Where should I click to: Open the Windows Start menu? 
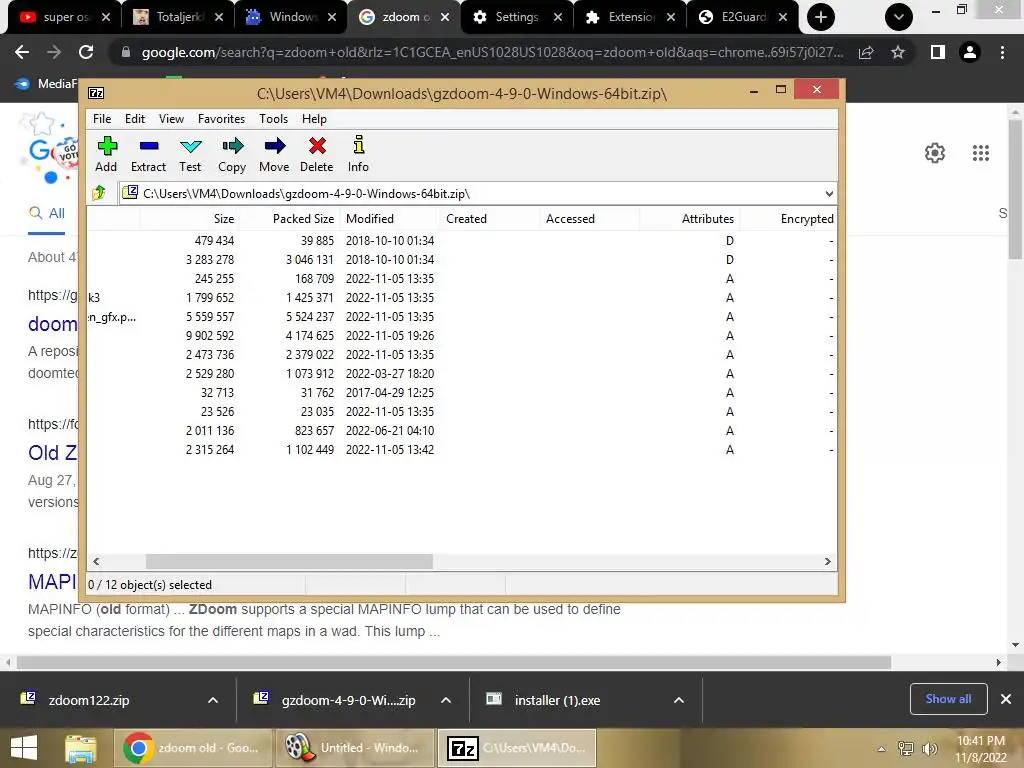tap(24, 748)
